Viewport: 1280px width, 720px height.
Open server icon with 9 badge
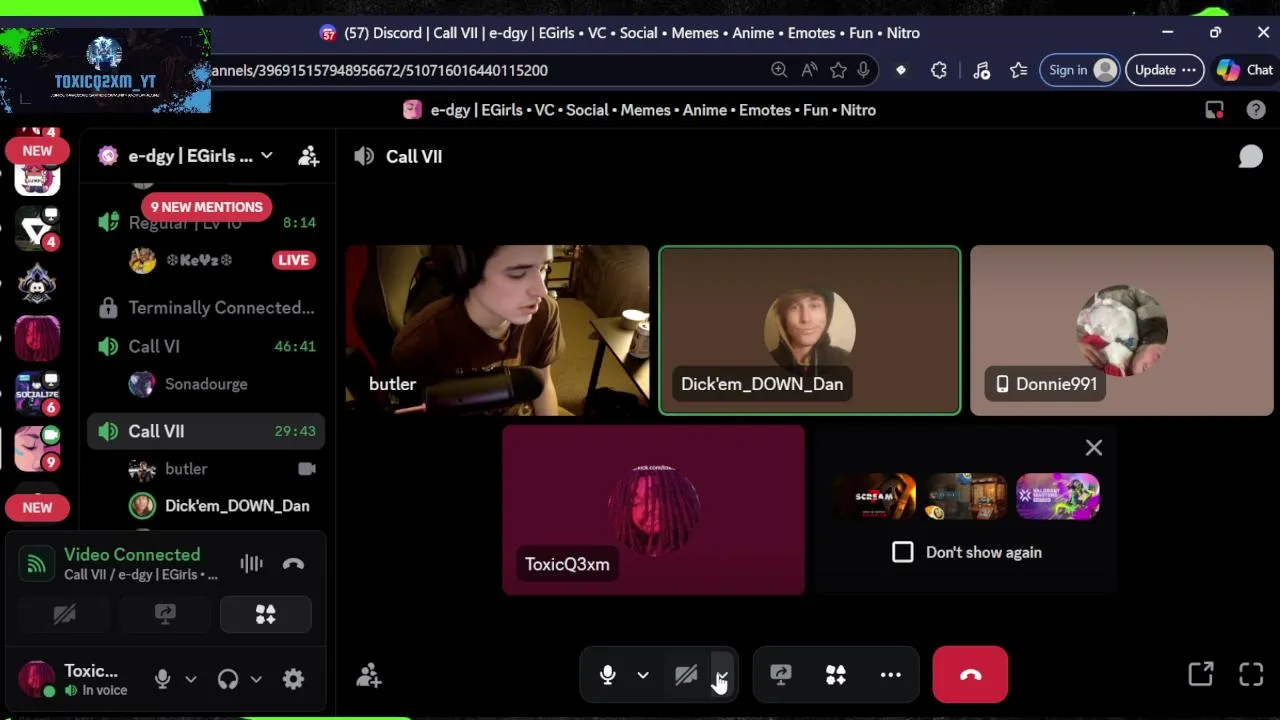(37, 447)
